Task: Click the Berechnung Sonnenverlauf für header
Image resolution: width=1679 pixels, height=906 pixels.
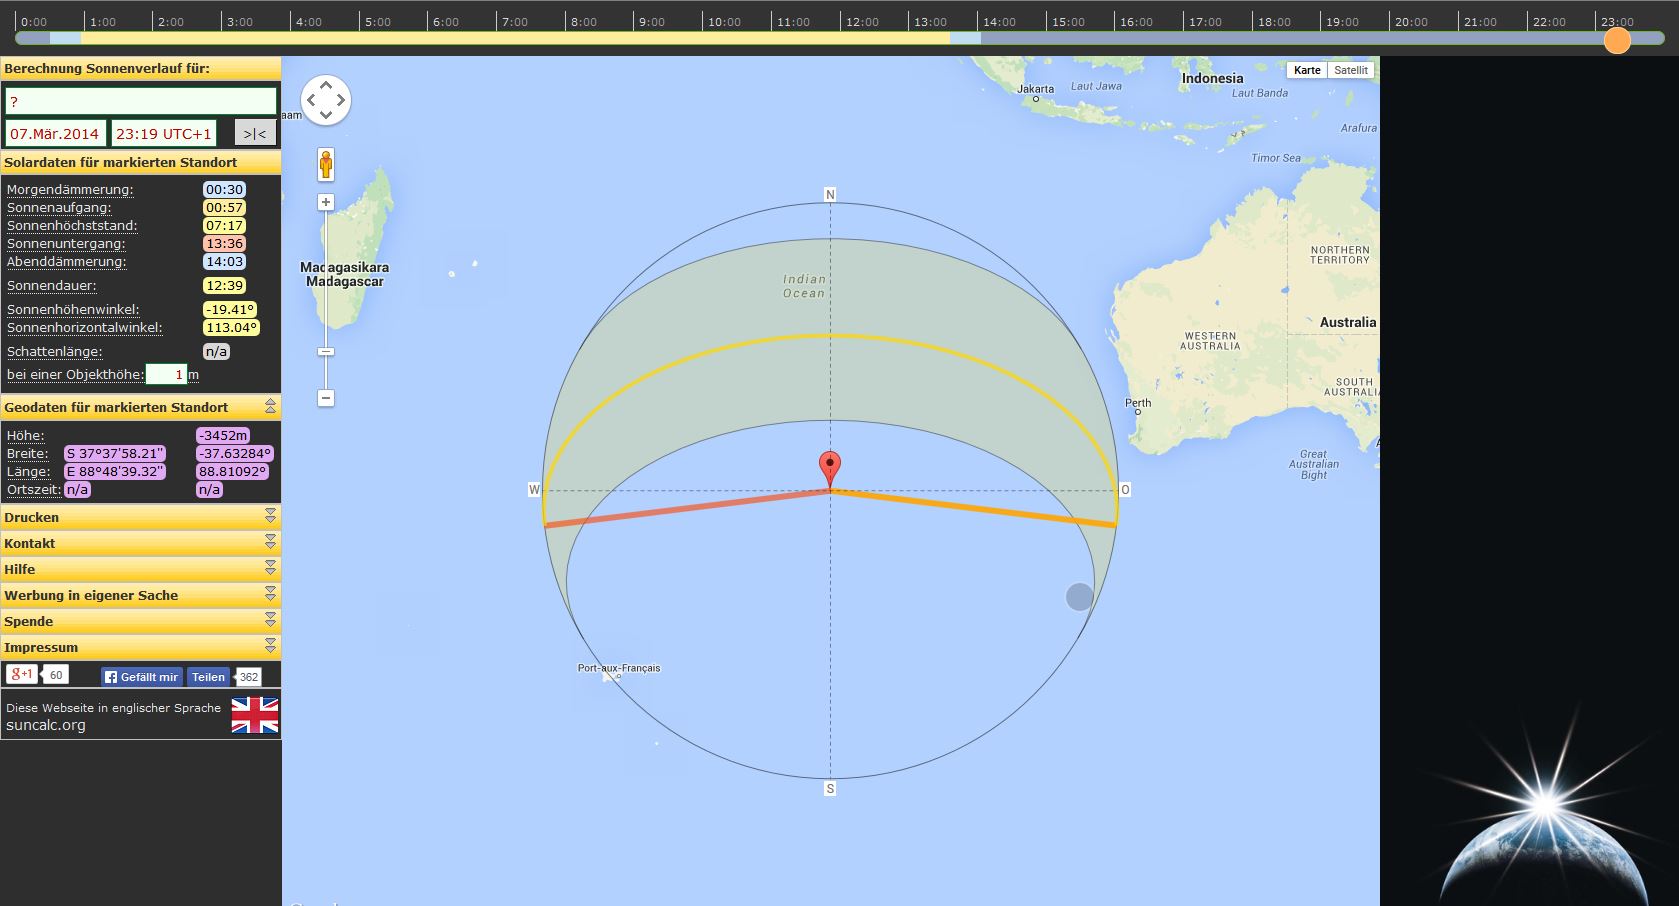Action: click(141, 68)
